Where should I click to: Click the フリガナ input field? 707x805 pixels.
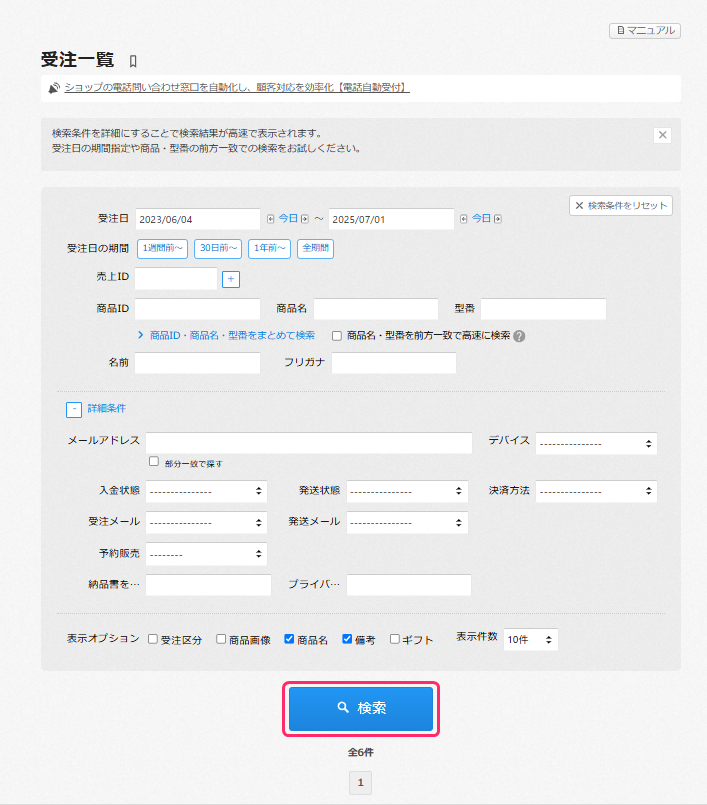pos(394,363)
